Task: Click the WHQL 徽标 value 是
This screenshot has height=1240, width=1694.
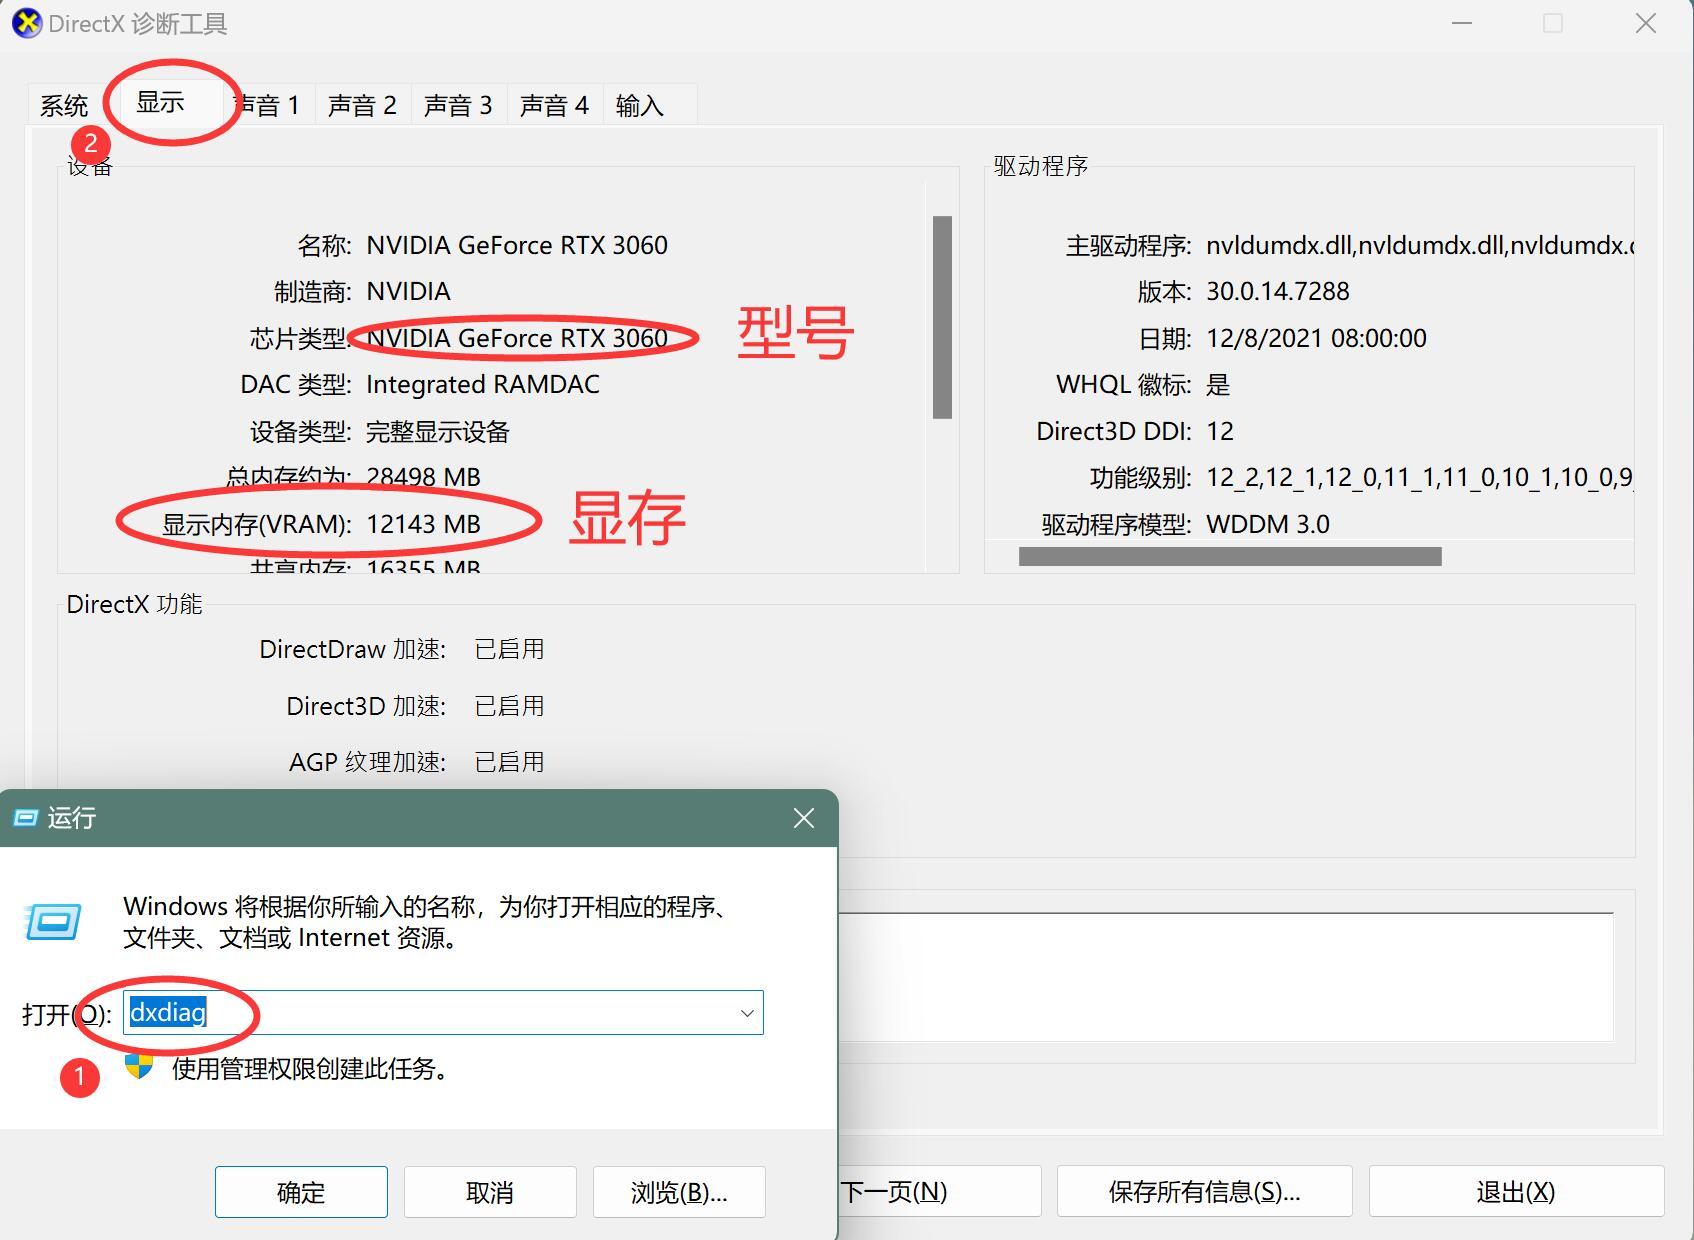Action: pyautogui.click(x=1218, y=384)
